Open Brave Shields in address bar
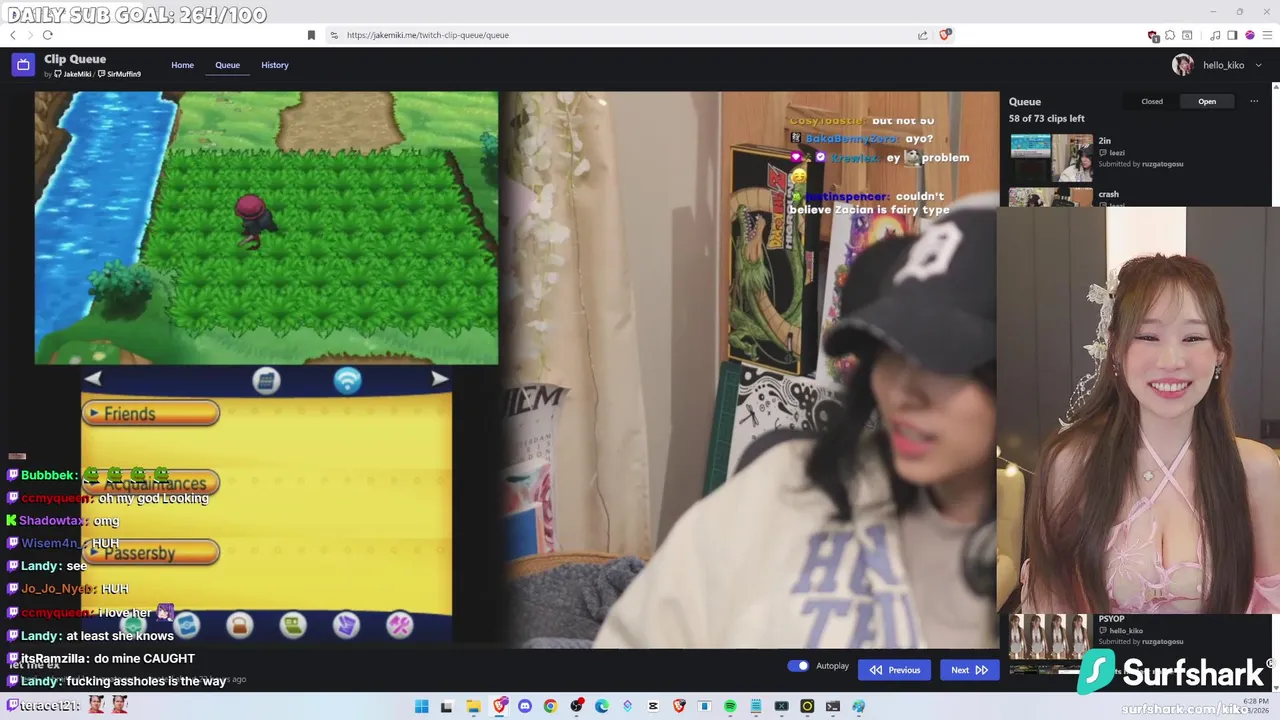This screenshot has height=720, width=1280. click(945, 35)
